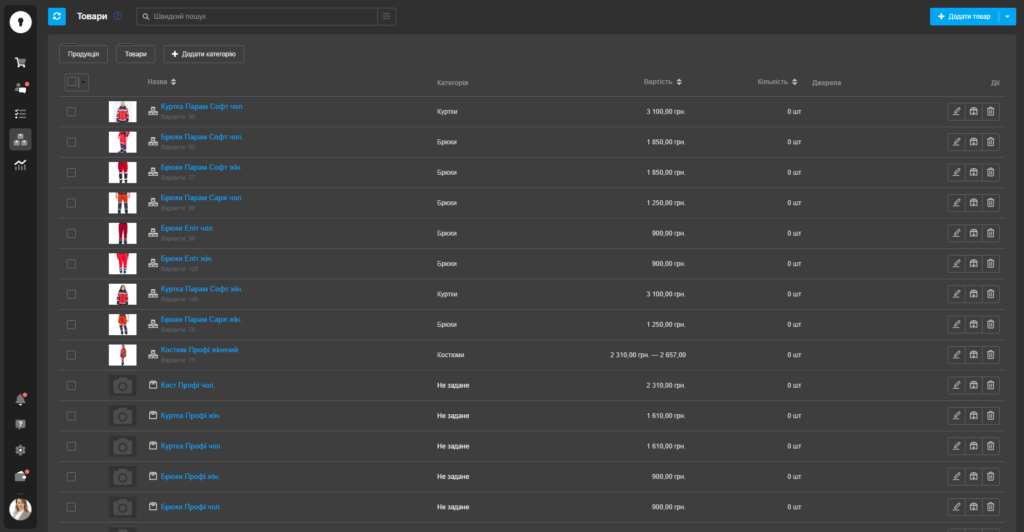1024x532 pixels.
Task: Open the orders cart icon in sidebar
Action: [x=20, y=62]
